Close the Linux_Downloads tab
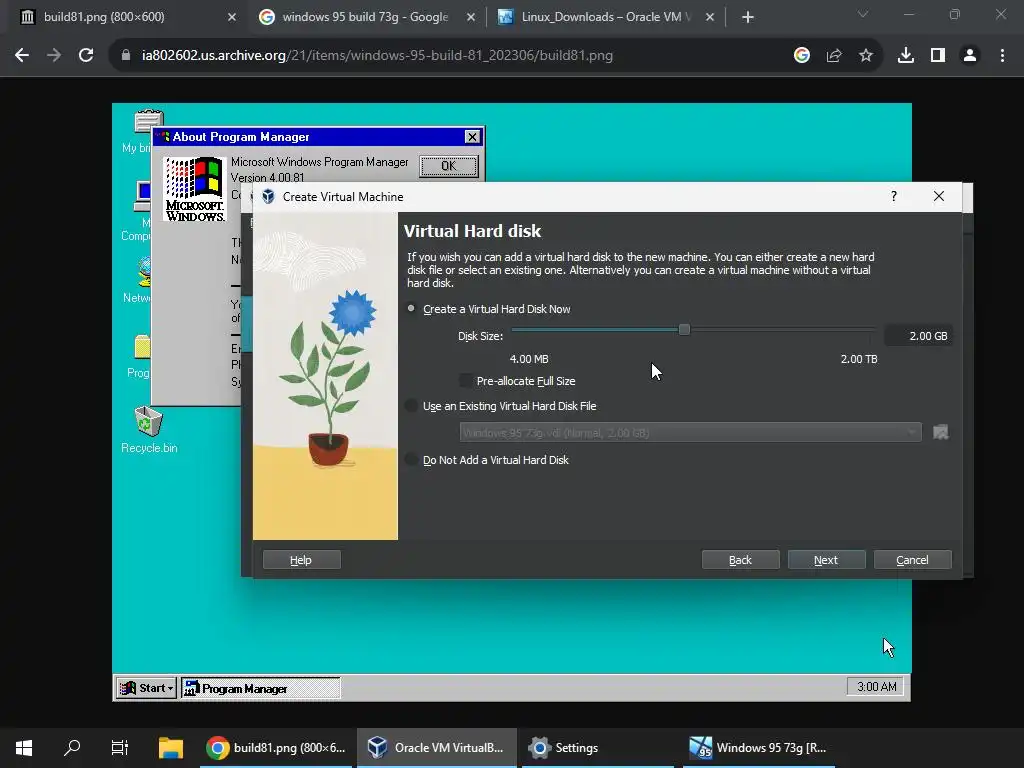Image resolution: width=1024 pixels, height=768 pixels. click(x=710, y=17)
